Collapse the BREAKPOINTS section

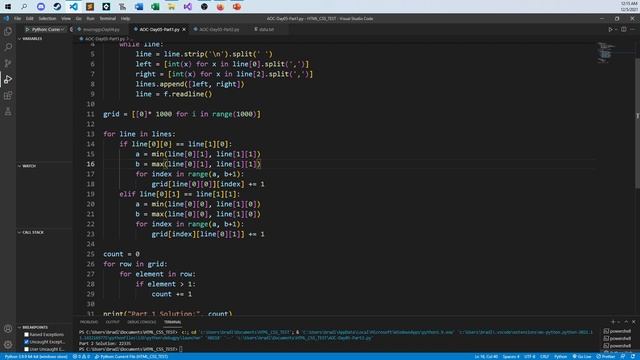pyautogui.click(x=33, y=327)
